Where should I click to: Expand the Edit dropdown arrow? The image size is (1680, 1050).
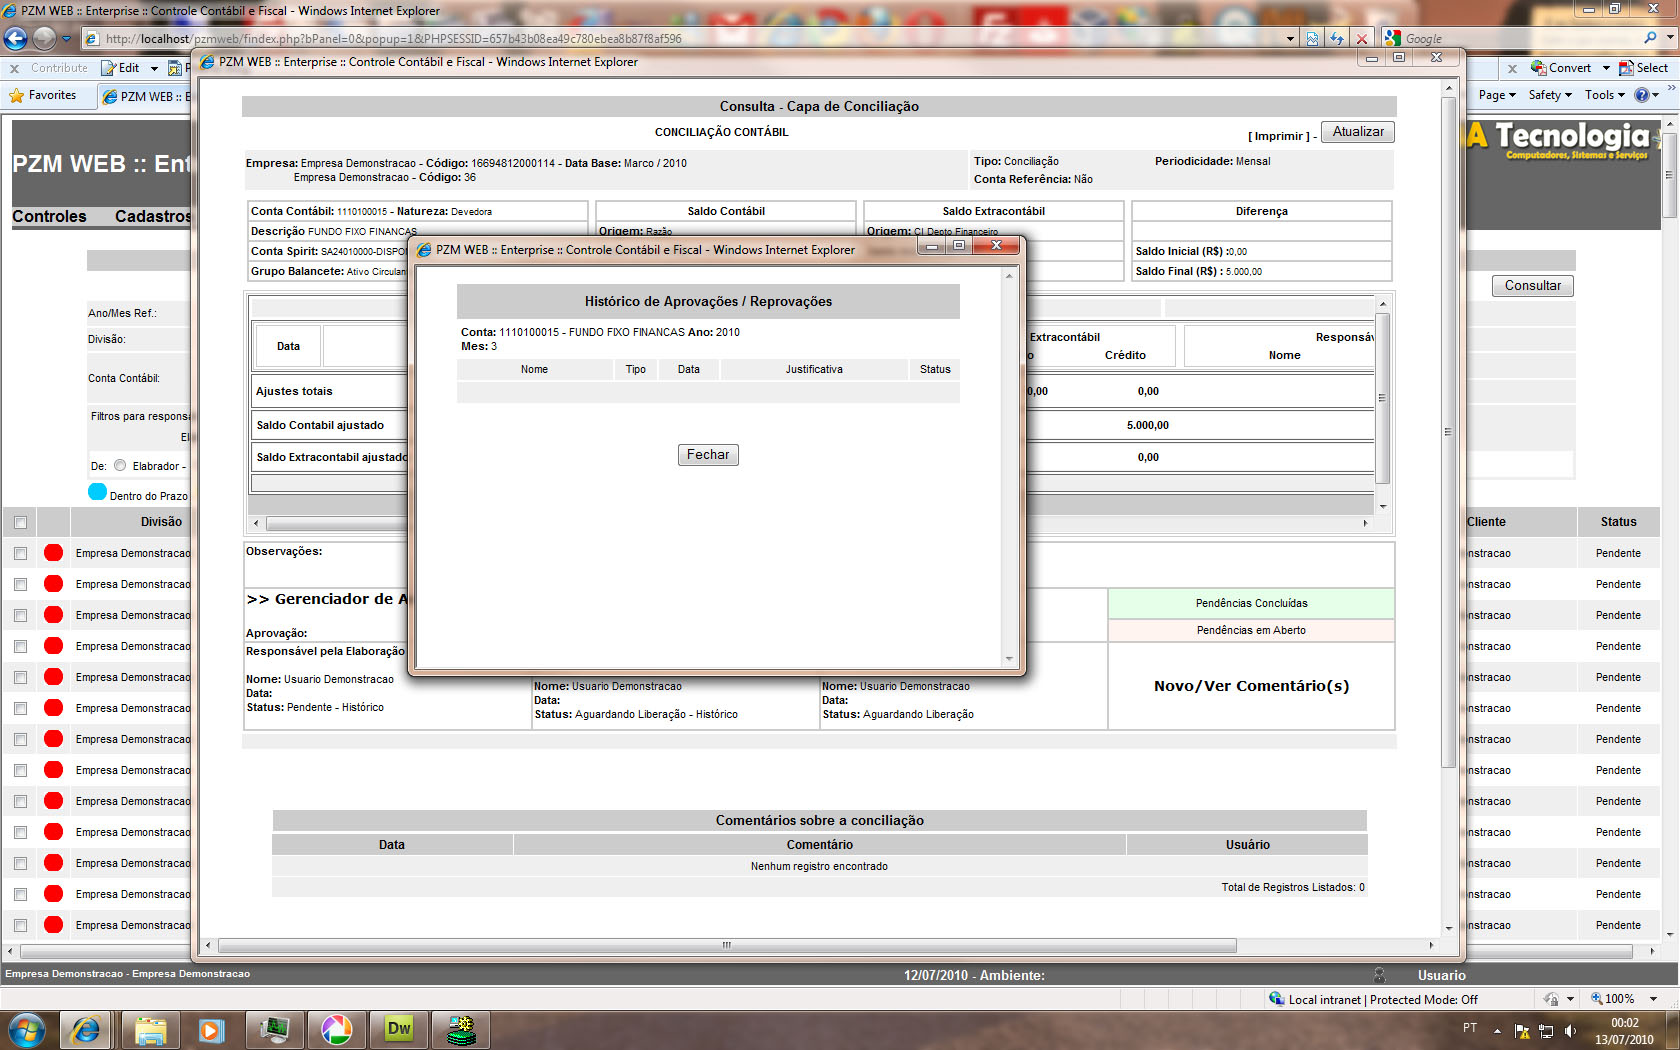[154, 68]
